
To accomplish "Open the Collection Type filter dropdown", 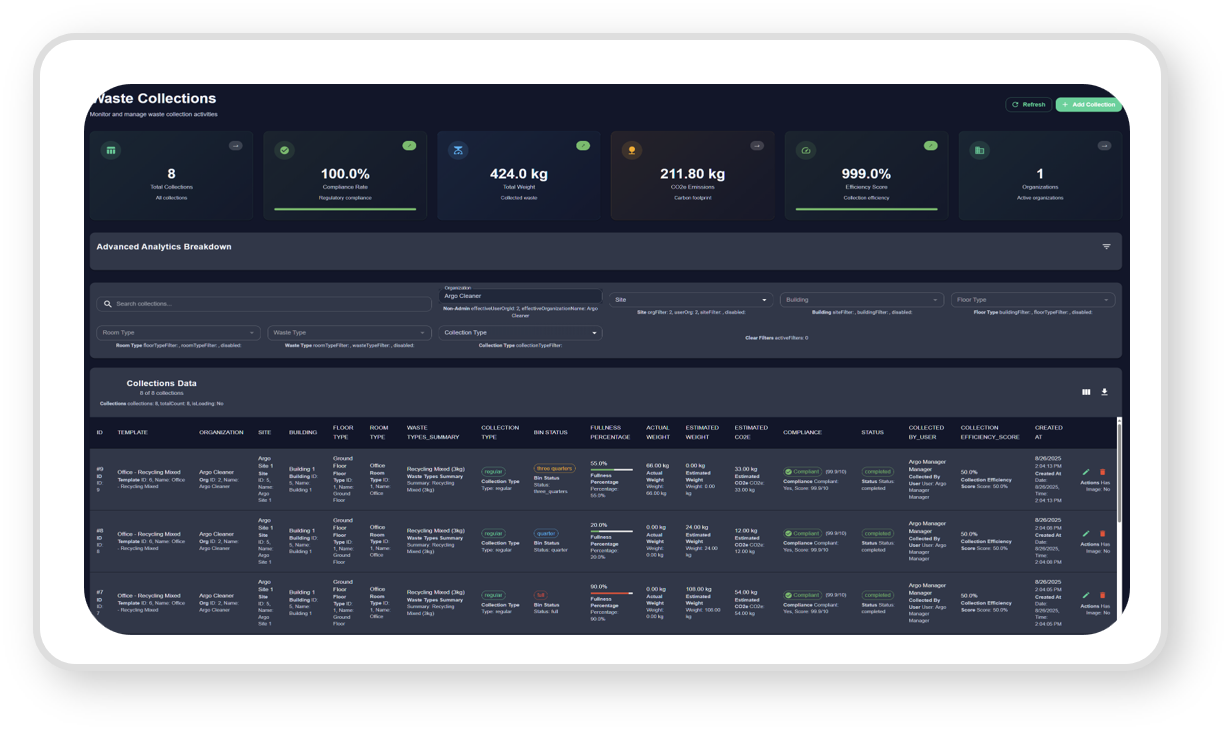I will click(x=520, y=333).
